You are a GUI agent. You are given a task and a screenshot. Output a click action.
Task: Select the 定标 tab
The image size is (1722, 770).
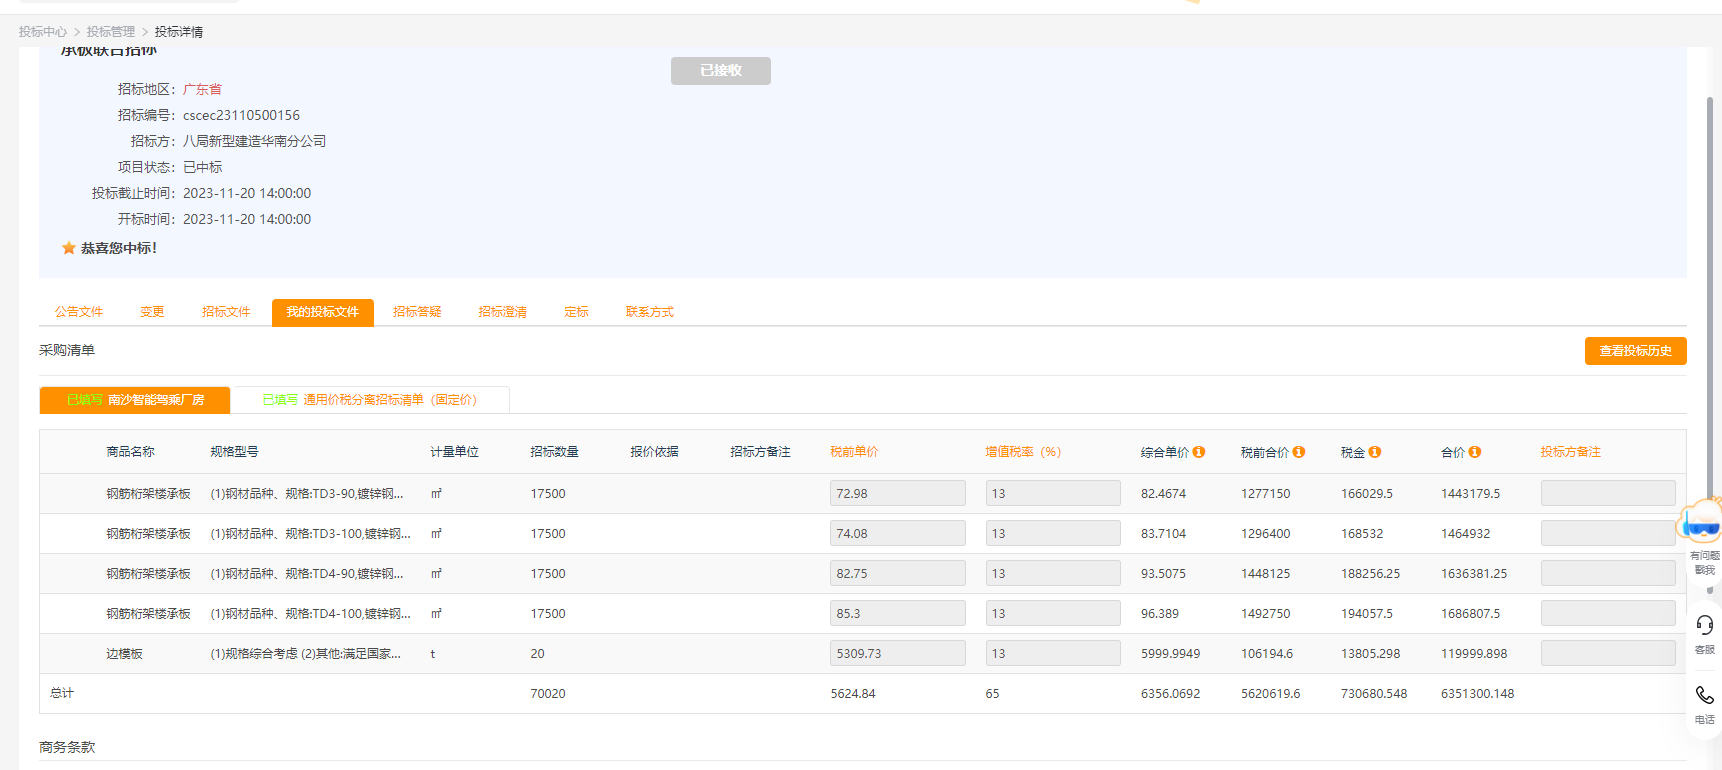[576, 312]
